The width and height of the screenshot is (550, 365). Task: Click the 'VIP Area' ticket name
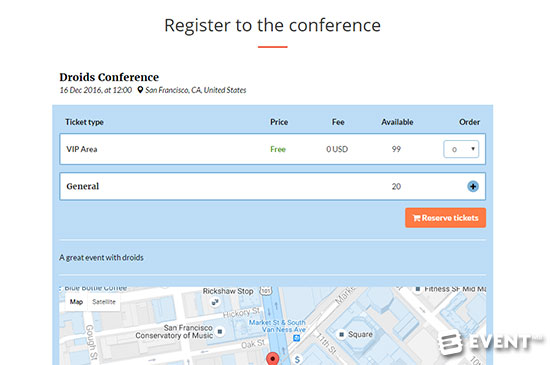coord(82,149)
